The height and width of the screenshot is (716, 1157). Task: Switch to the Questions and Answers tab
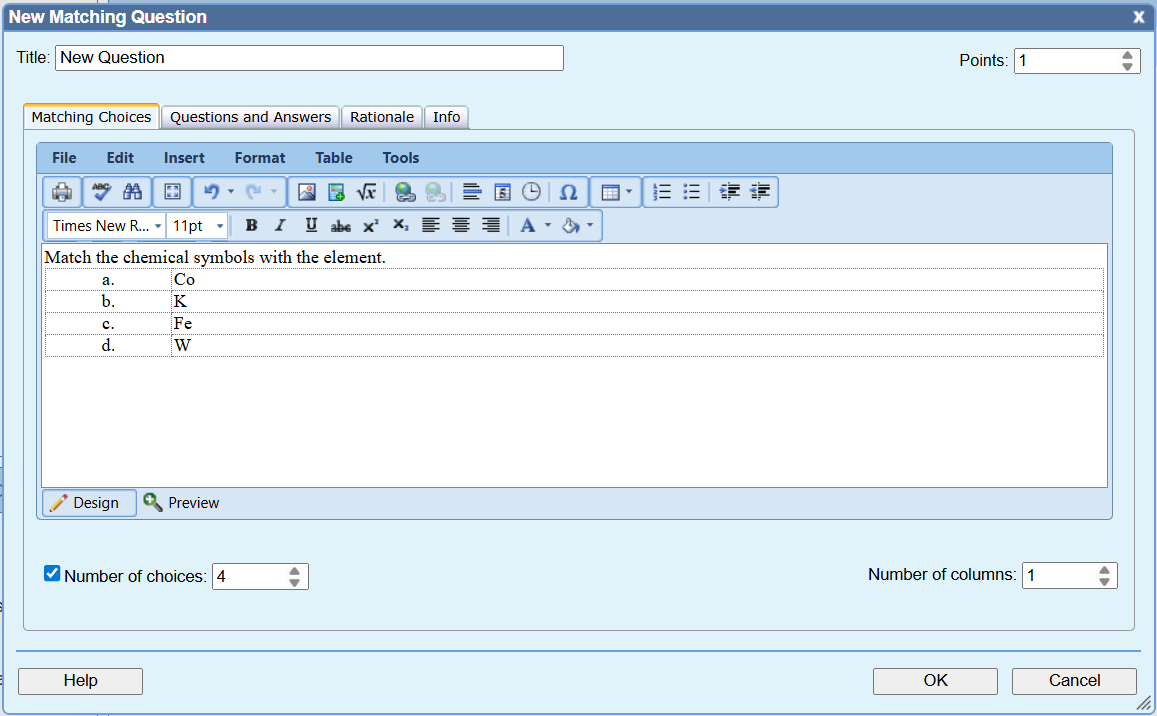(249, 117)
